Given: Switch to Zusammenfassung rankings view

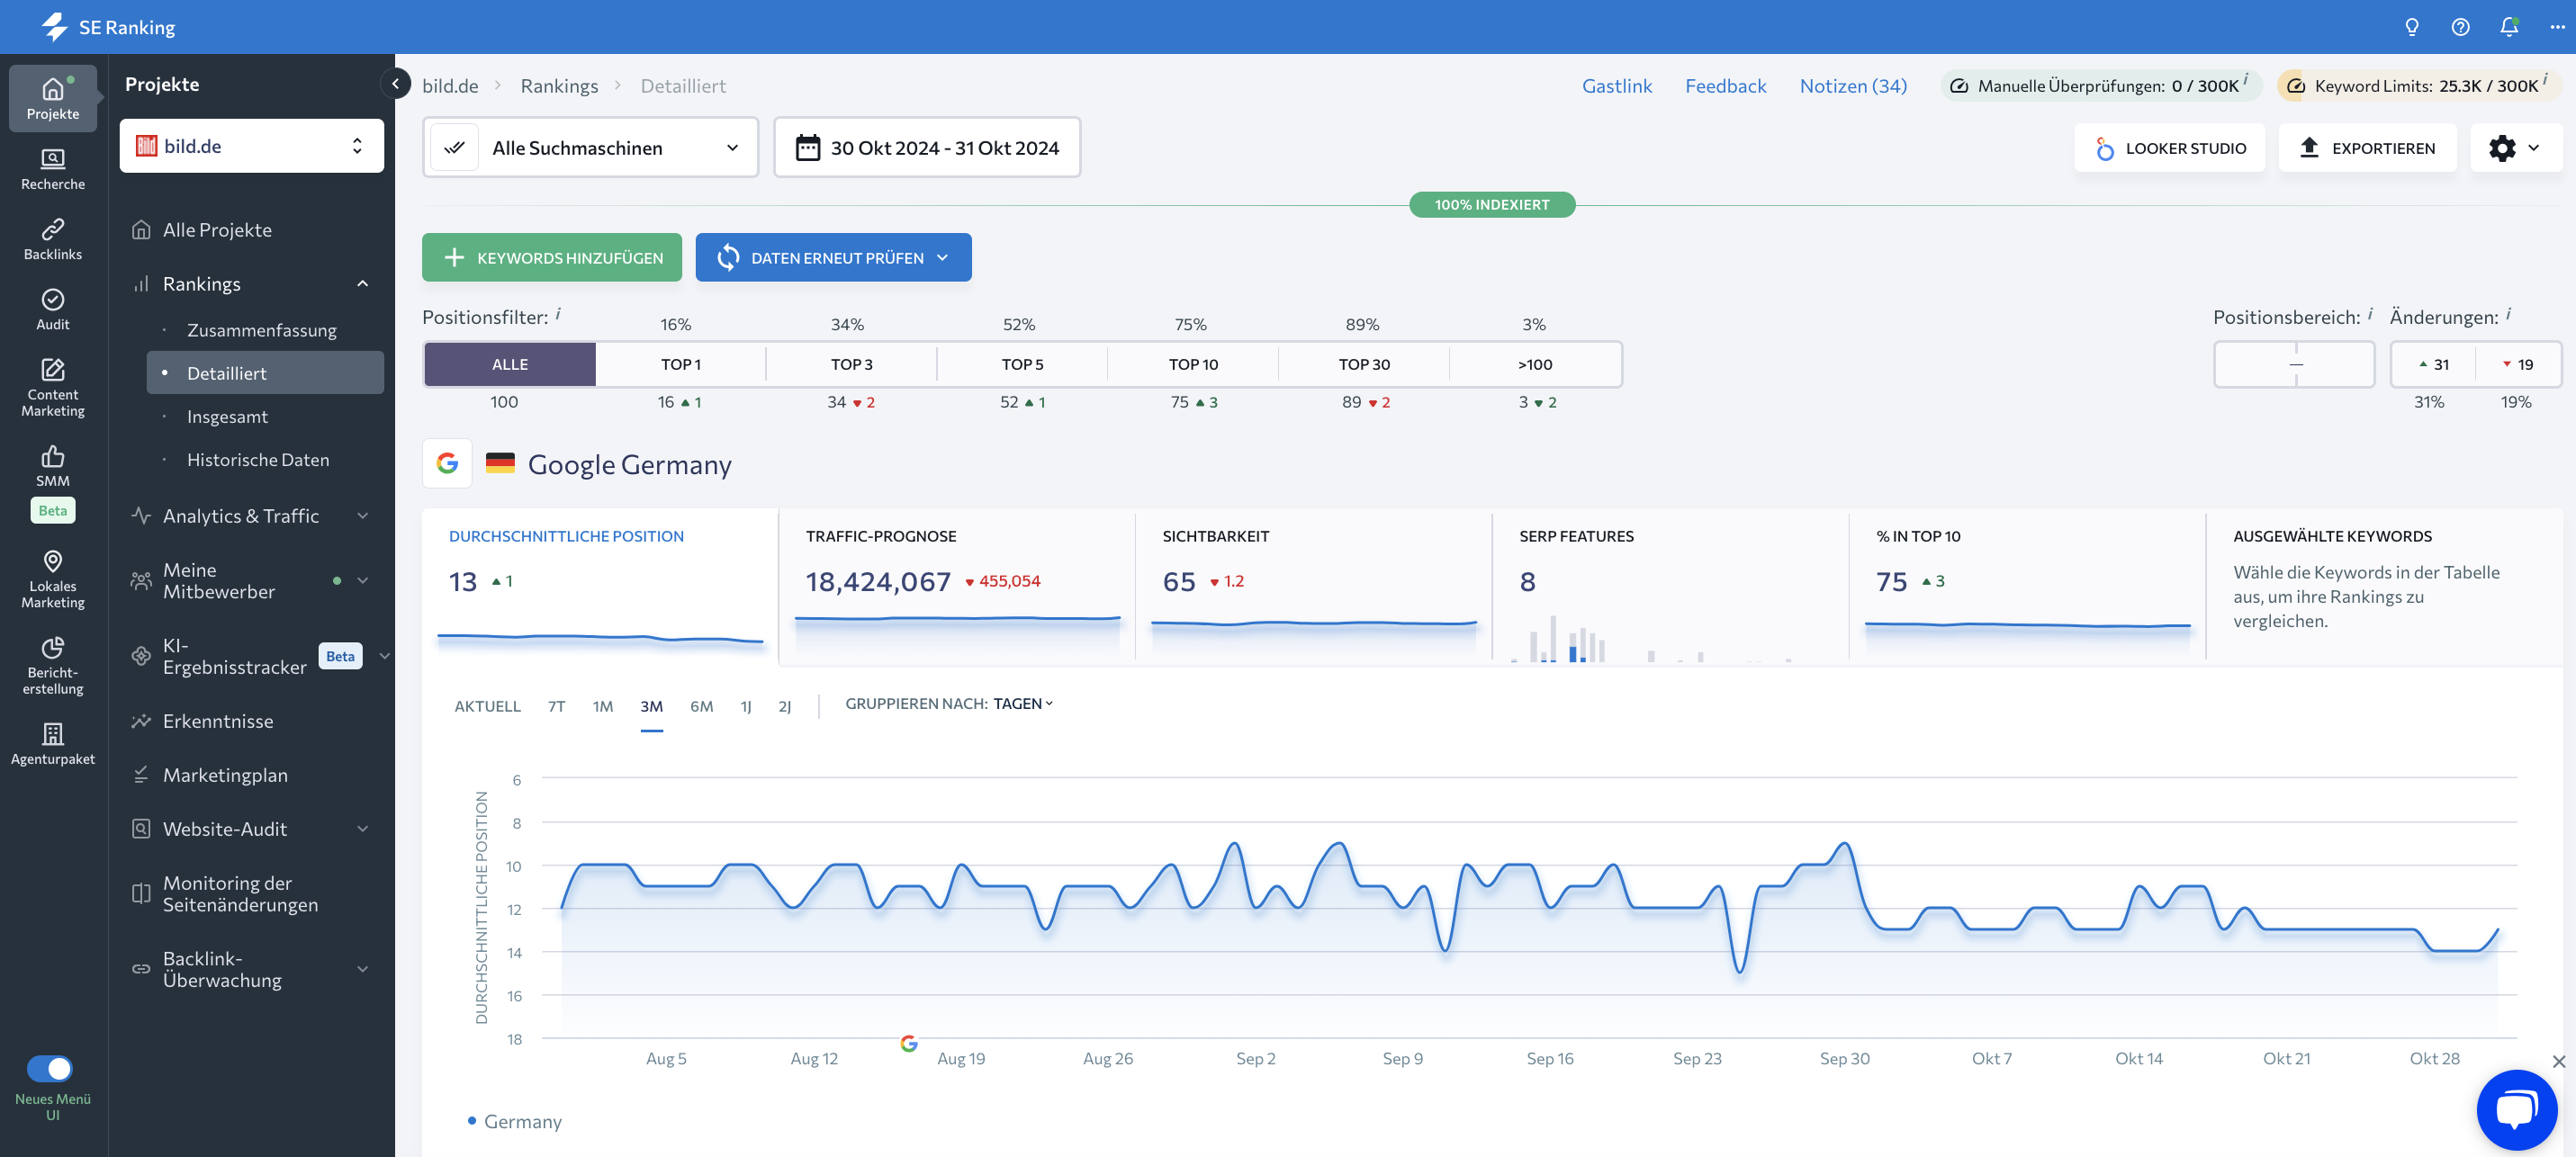Looking at the screenshot, I should tap(263, 328).
